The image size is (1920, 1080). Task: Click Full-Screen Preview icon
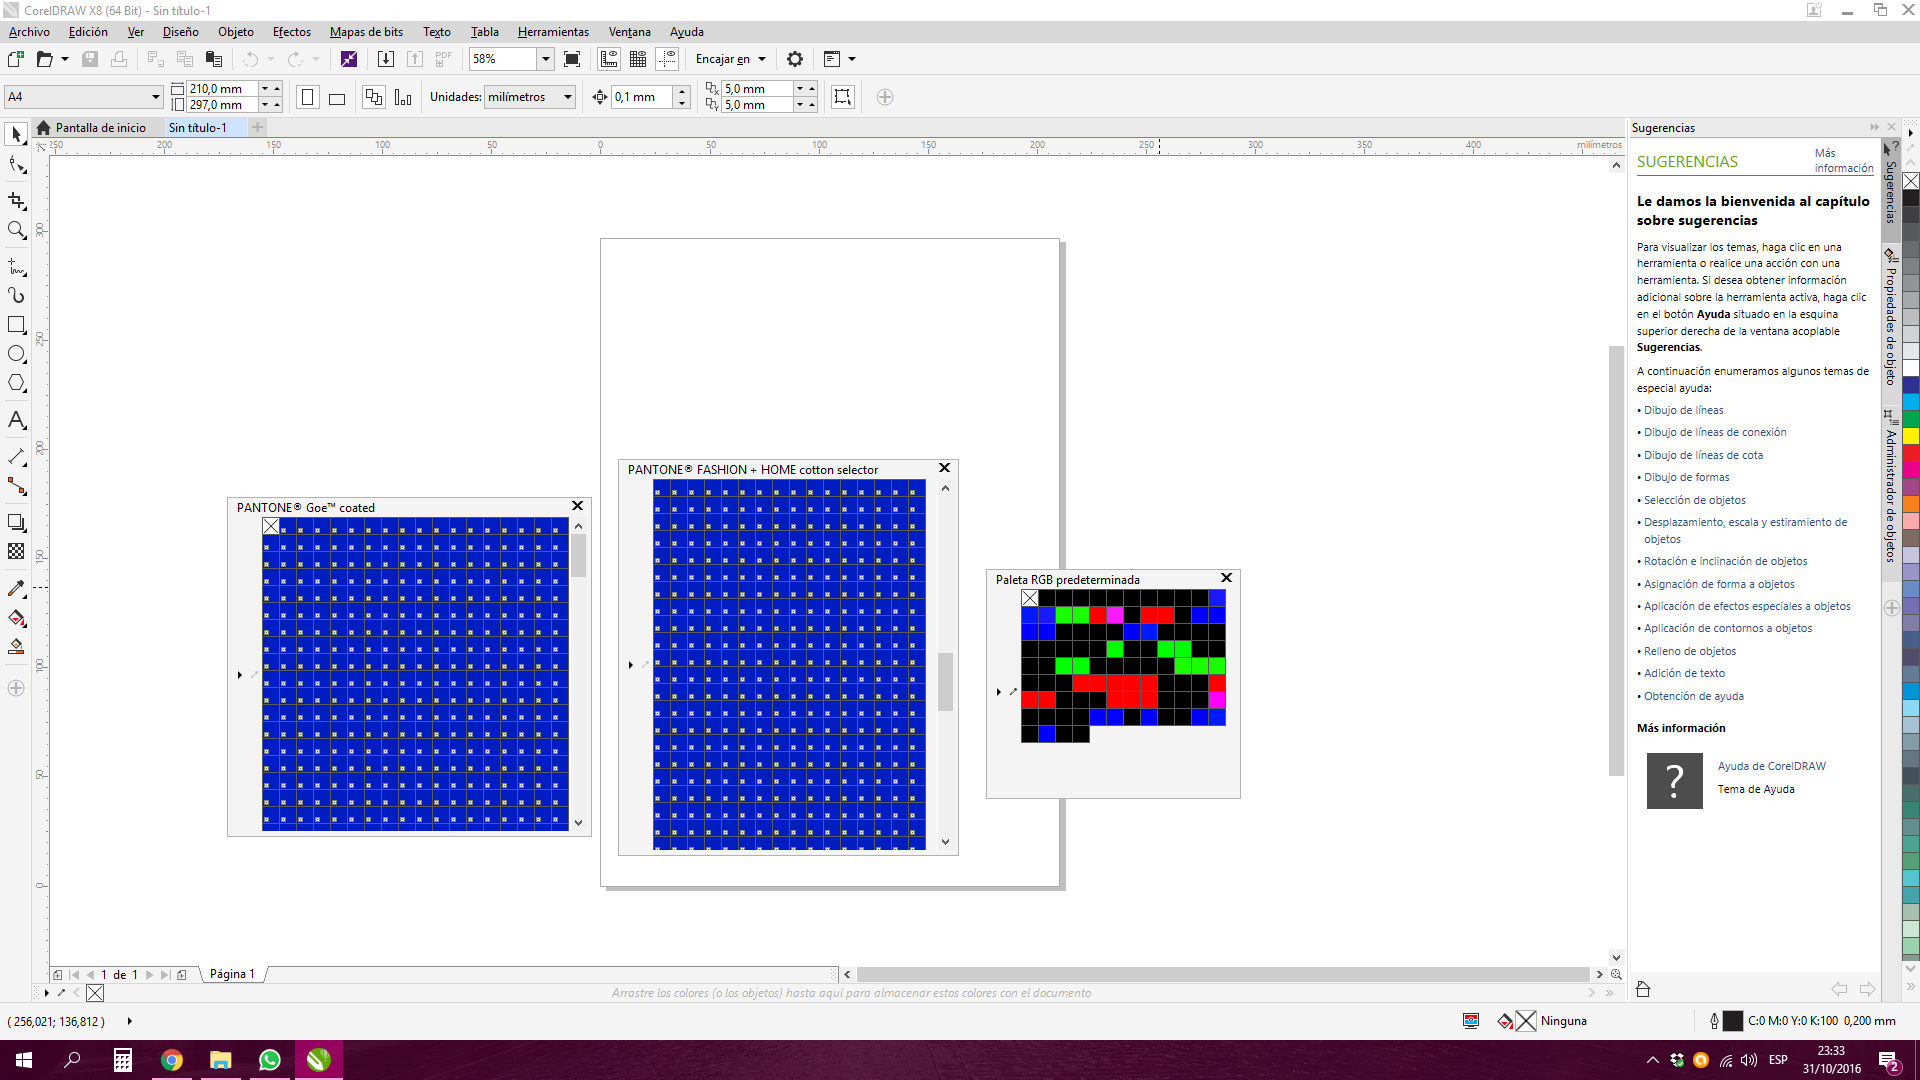point(572,59)
